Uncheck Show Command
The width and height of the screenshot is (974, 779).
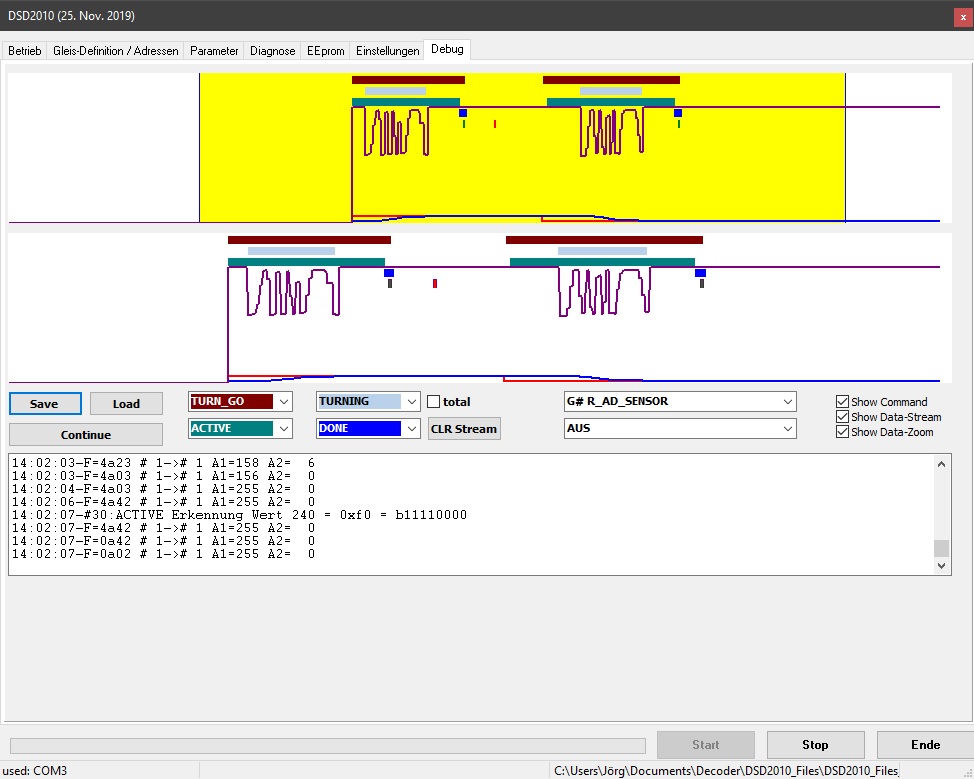pos(842,402)
